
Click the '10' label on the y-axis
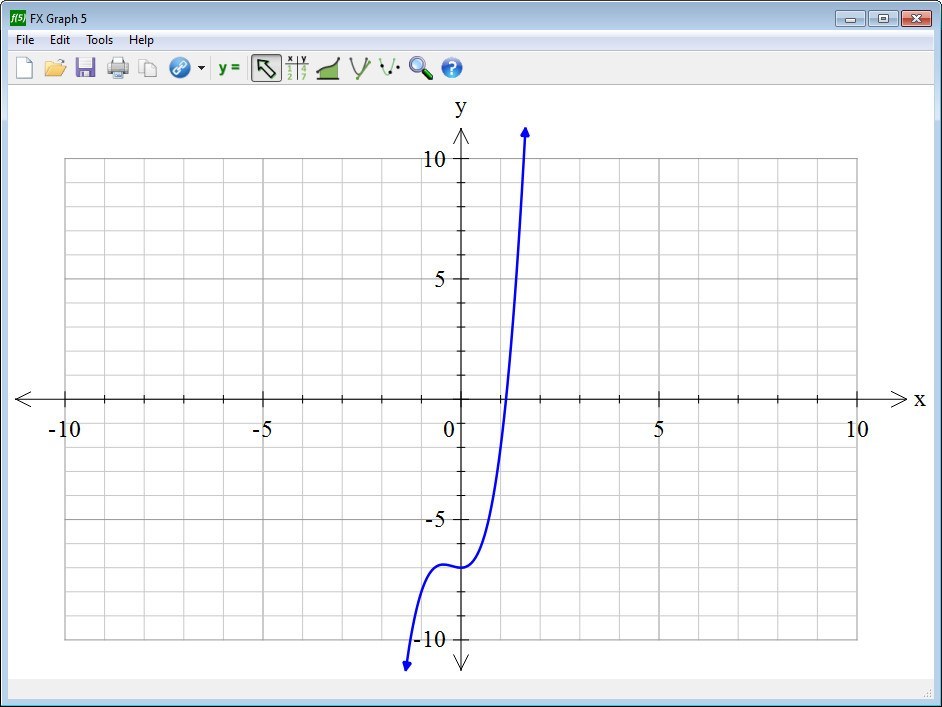pyautogui.click(x=434, y=159)
